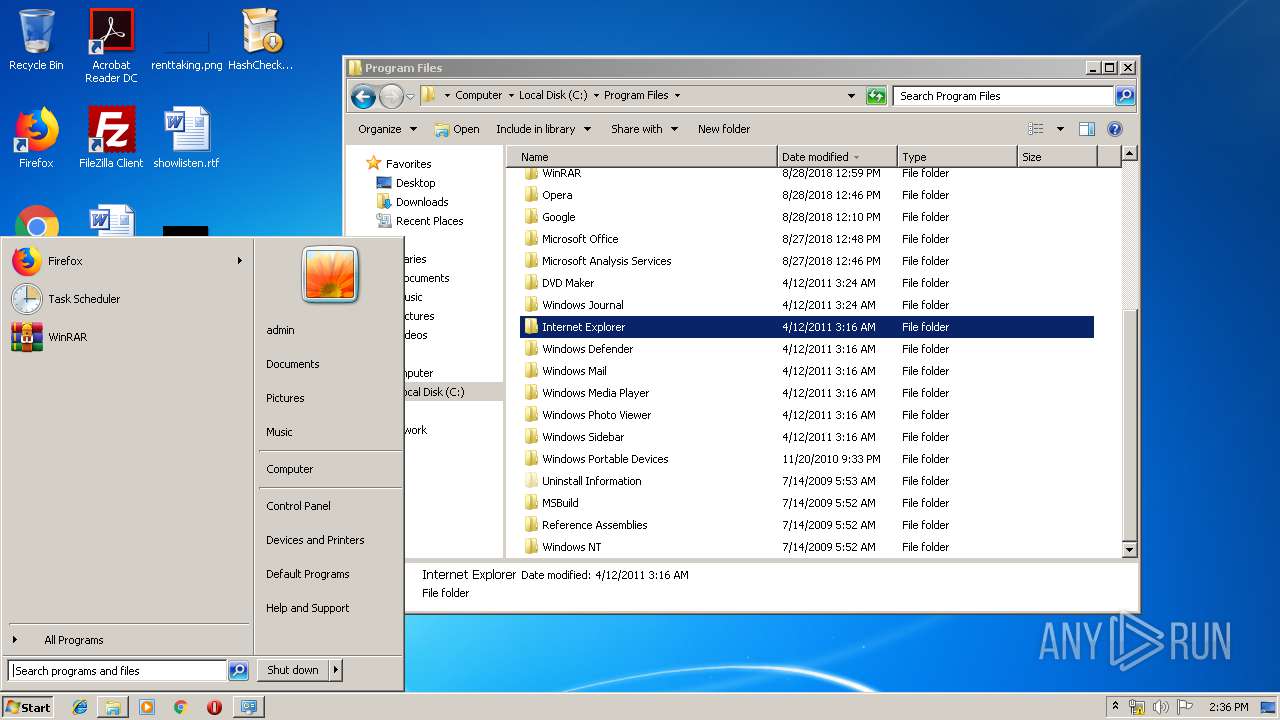Open recent pages dropdown arrow
1280x720 pixels.
click(410, 97)
